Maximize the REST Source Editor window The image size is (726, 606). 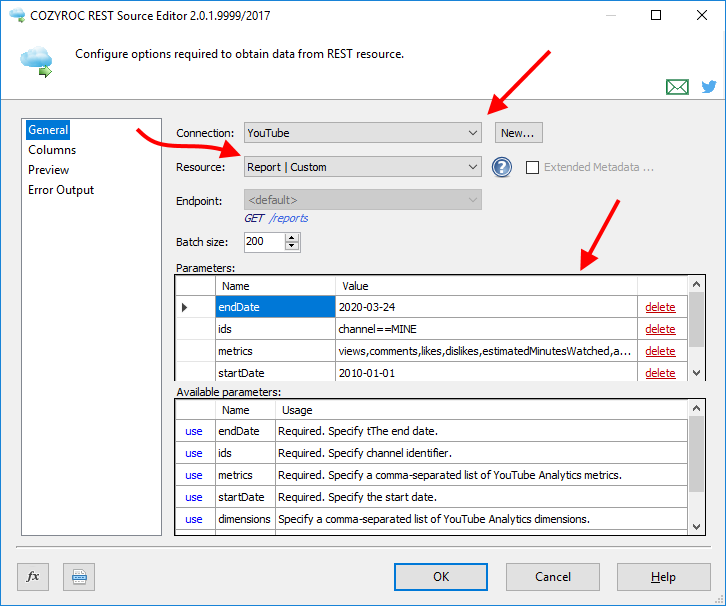click(656, 15)
